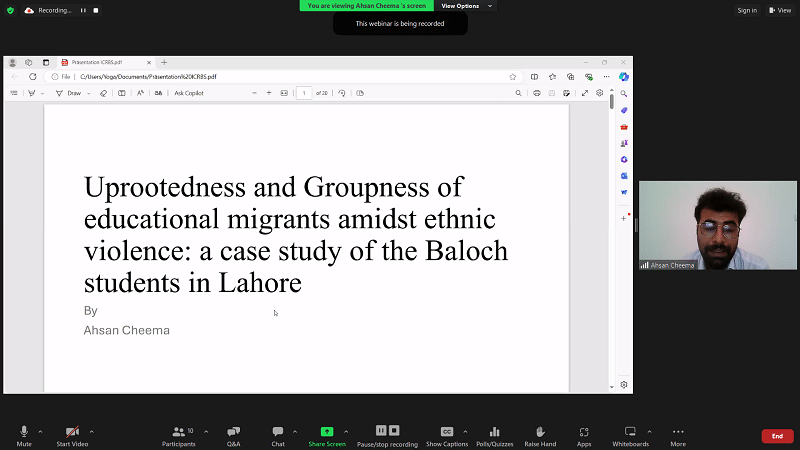800x450 pixels.
Task: Select the Presentation ICRBS.pdf browser tab
Action: coord(105,62)
